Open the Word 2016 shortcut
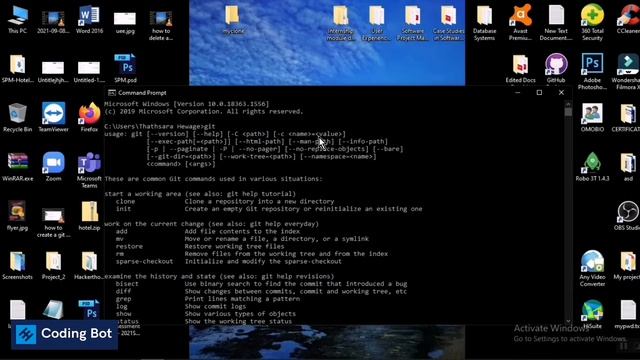The image size is (640, 360). (89, 20)
